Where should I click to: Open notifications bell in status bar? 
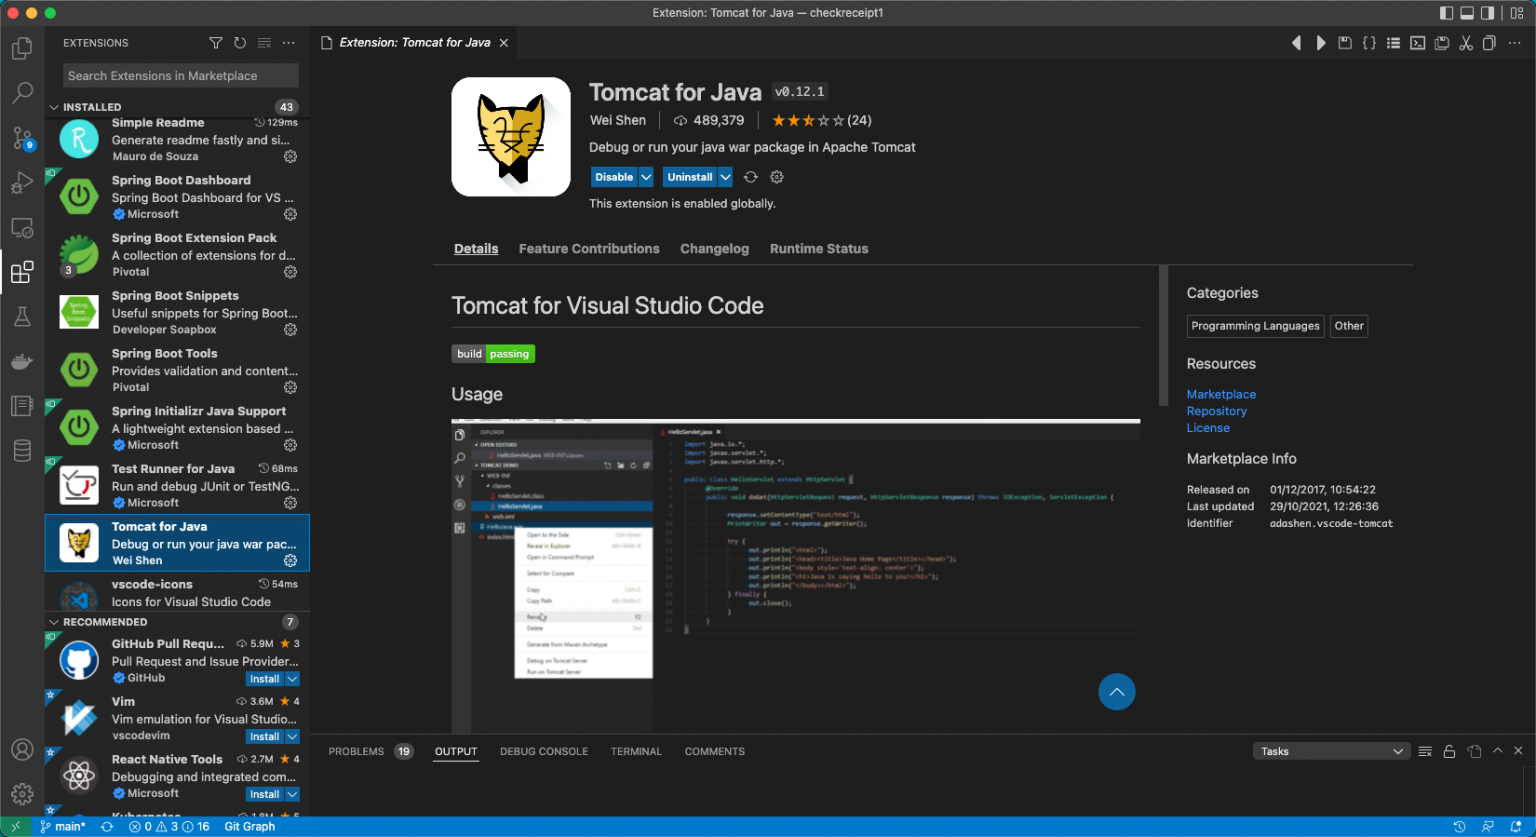click(1517, 827)
